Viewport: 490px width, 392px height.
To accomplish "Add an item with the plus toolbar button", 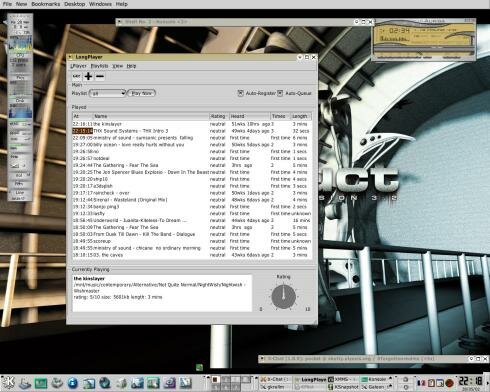I will (88, 76).
